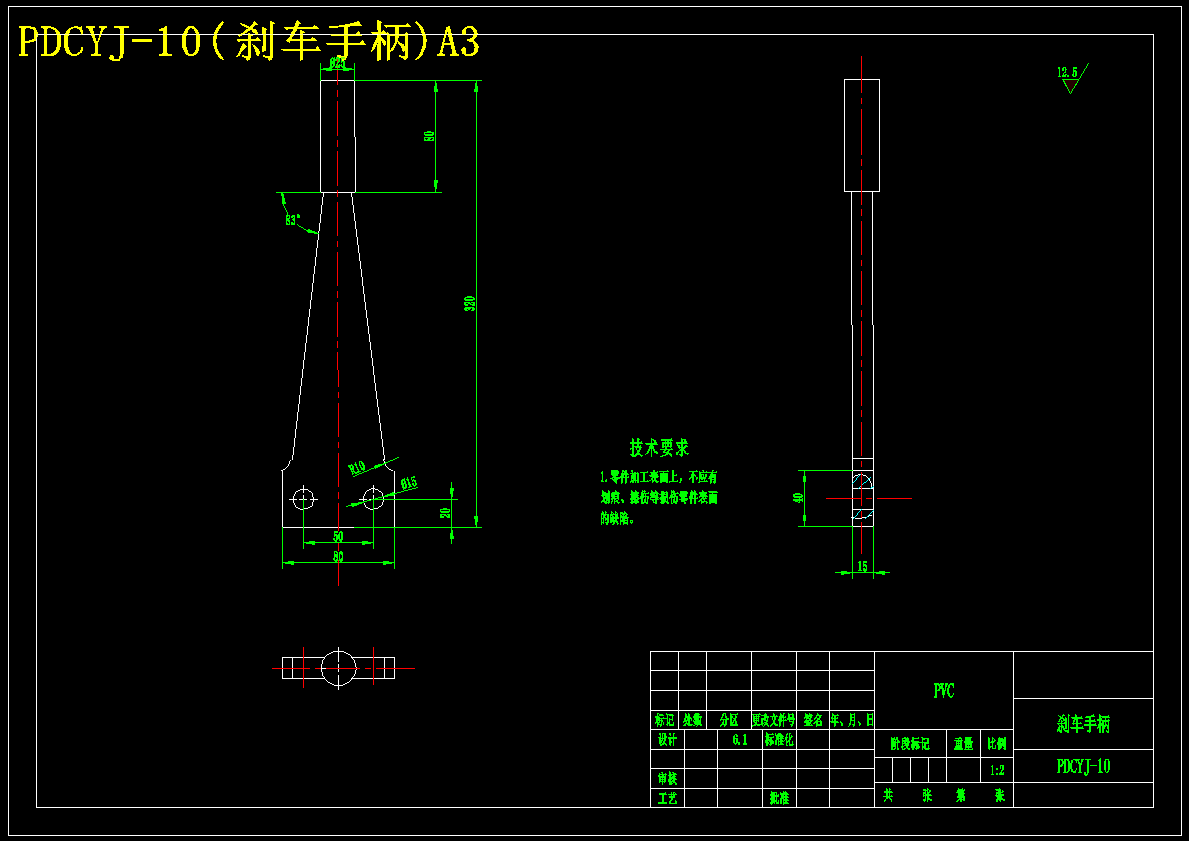
Task: Select the PVC material text
Action: coord(944,691)
